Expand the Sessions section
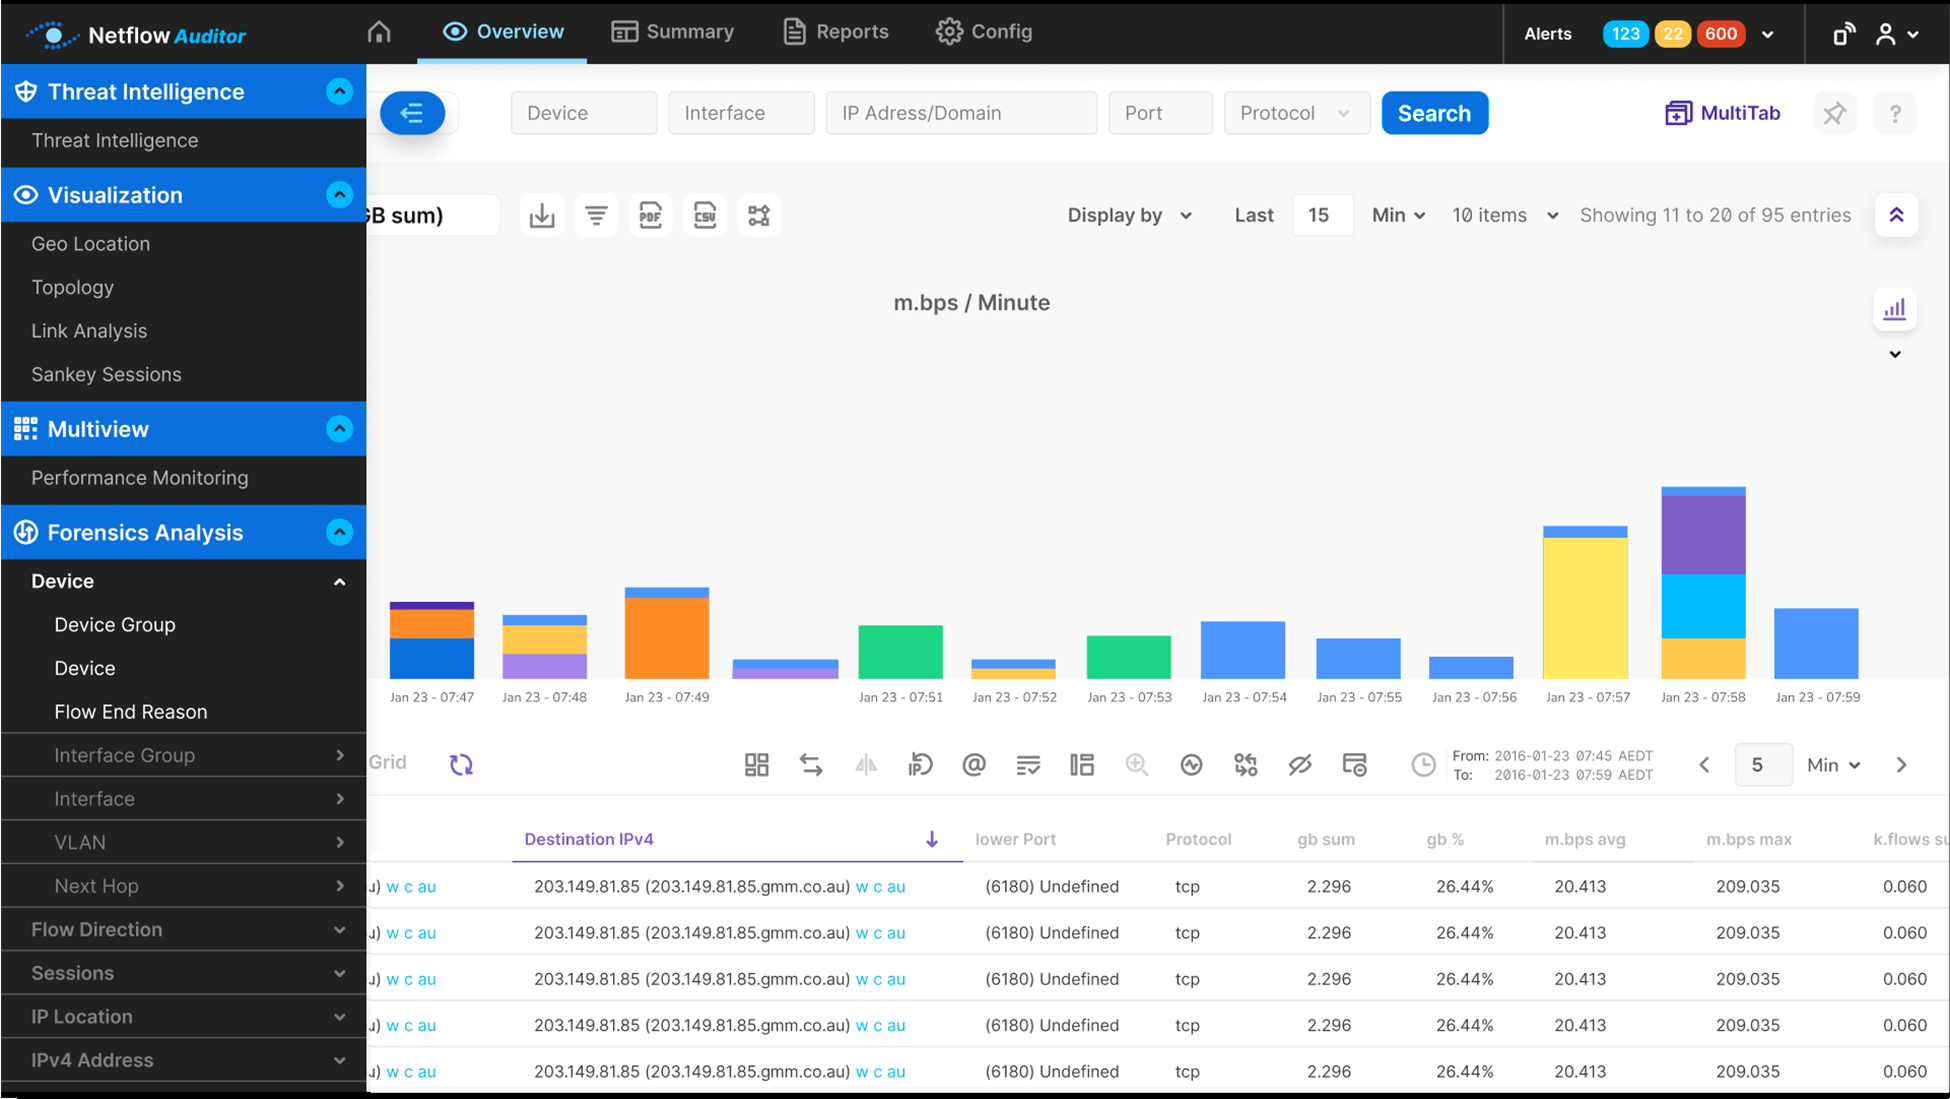Screen dimensions: 1950x1099 pos(183,972)
